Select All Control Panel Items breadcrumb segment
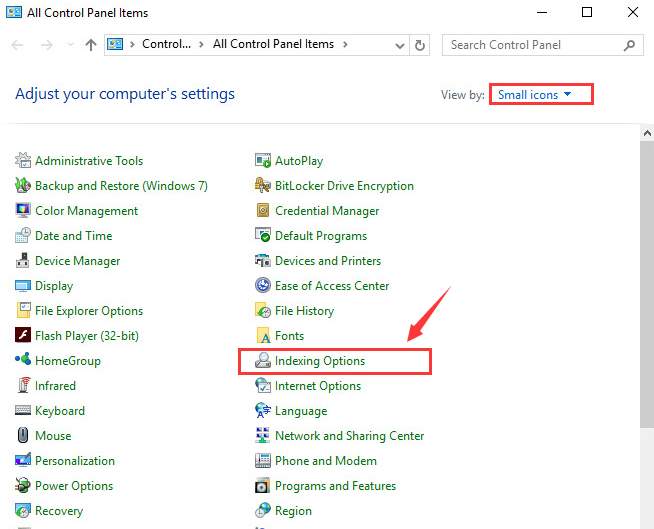 click(273, 45)
